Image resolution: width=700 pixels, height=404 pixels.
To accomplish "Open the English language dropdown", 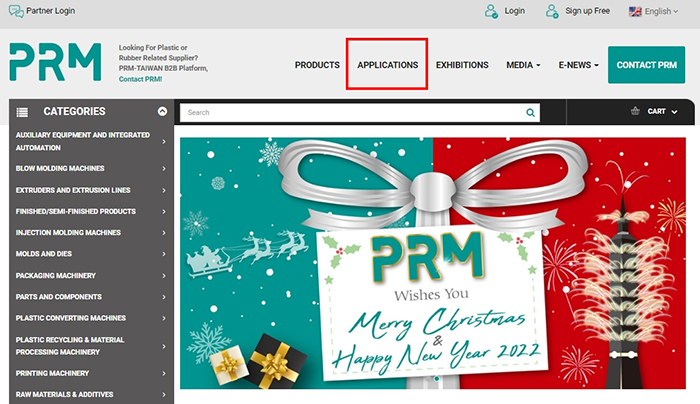I will pos(654,12).
